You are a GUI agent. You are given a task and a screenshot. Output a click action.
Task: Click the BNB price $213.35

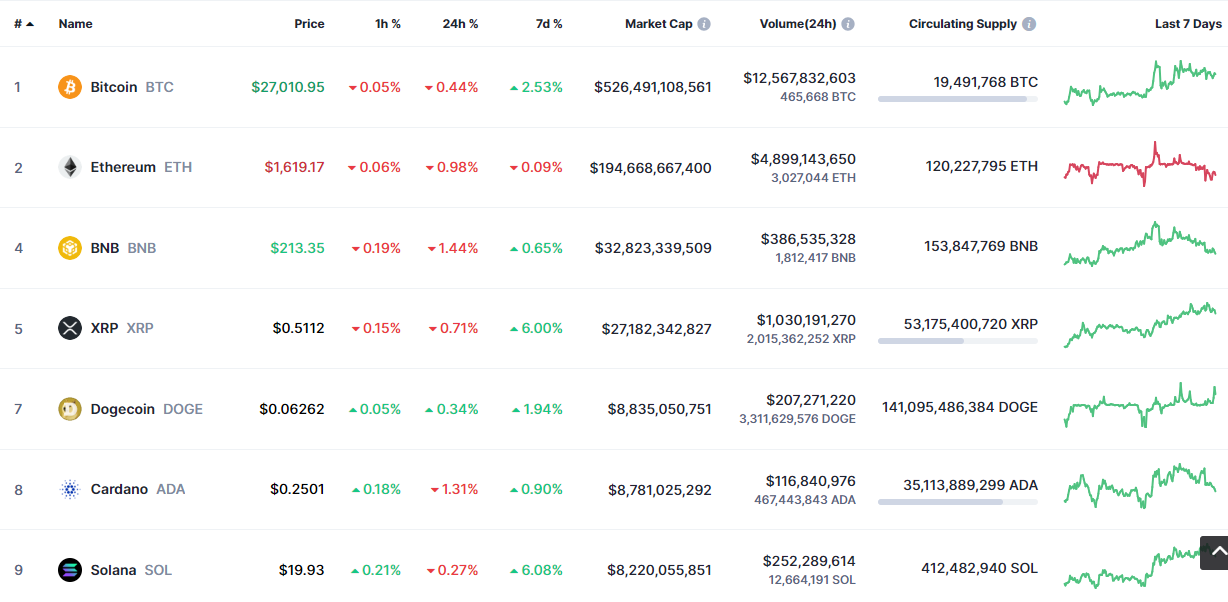(298, 248)
